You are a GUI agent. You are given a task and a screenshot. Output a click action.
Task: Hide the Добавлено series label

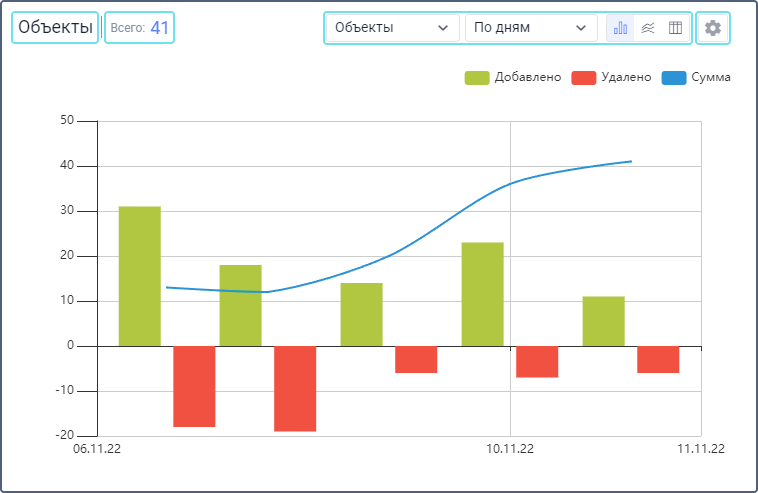(x=528, y=77)
